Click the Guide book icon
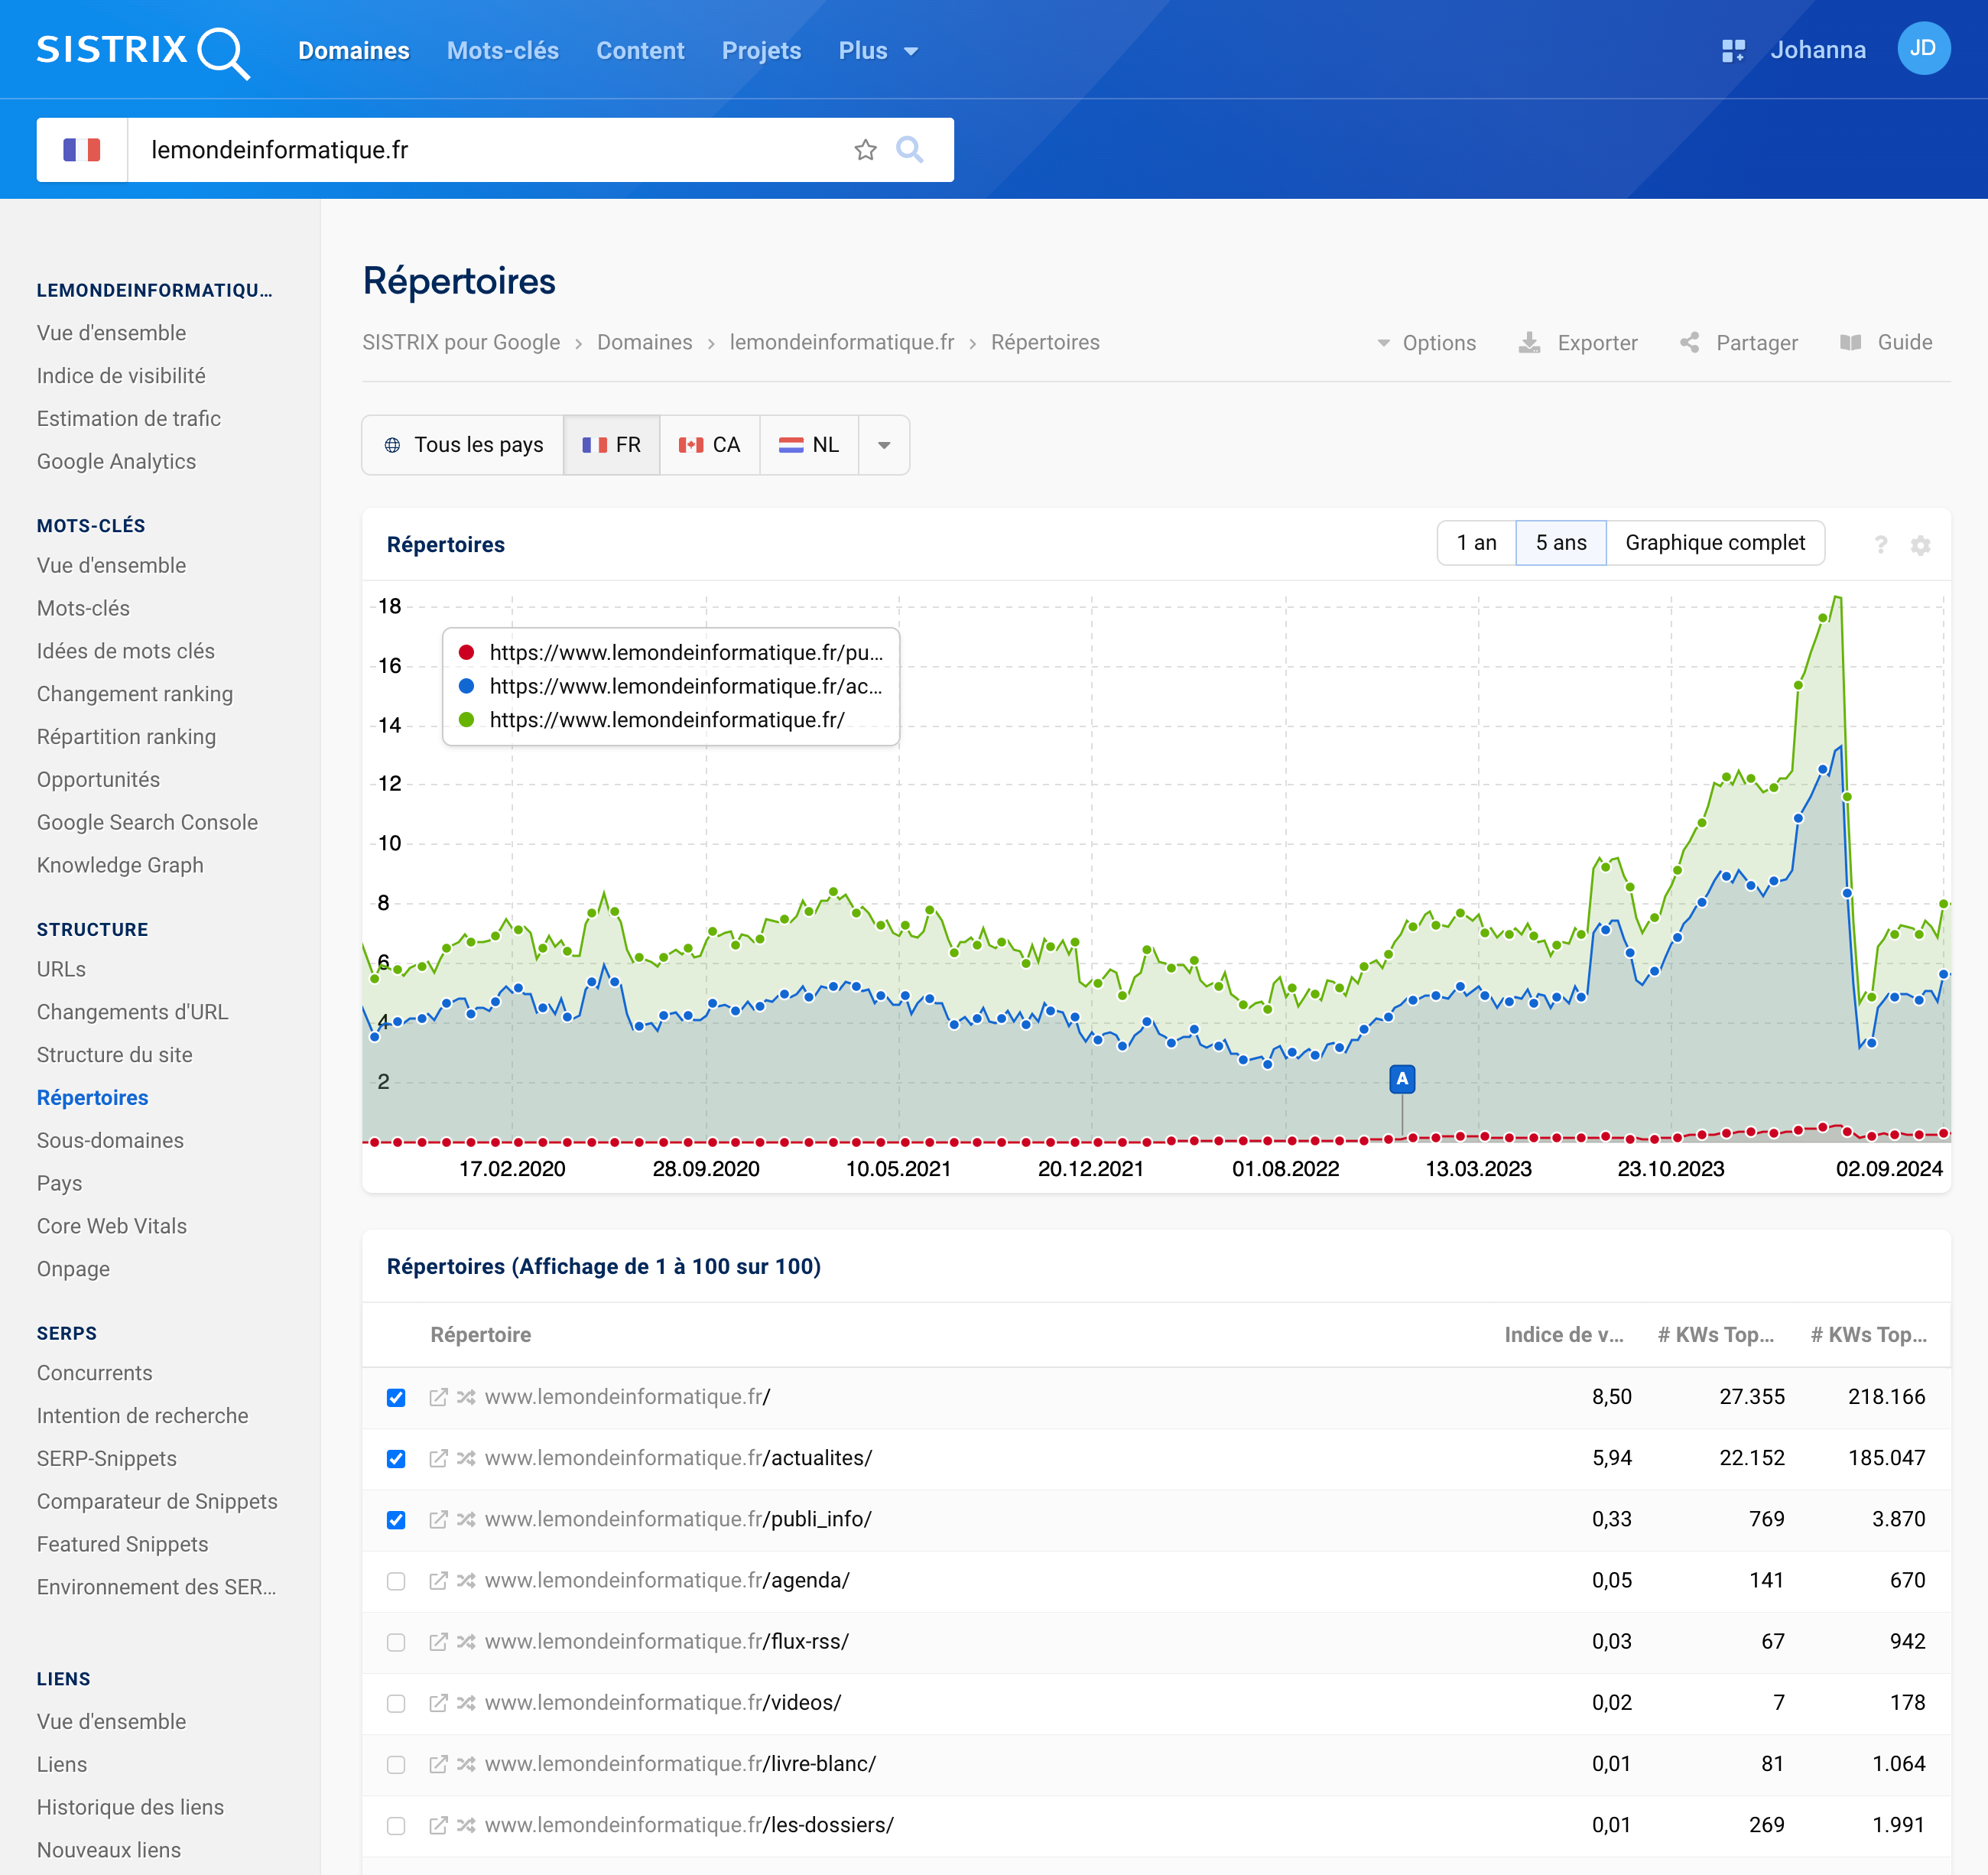Image resolution: width=1988 pixels, height=1875 pixels. (x=1850, y=343)
